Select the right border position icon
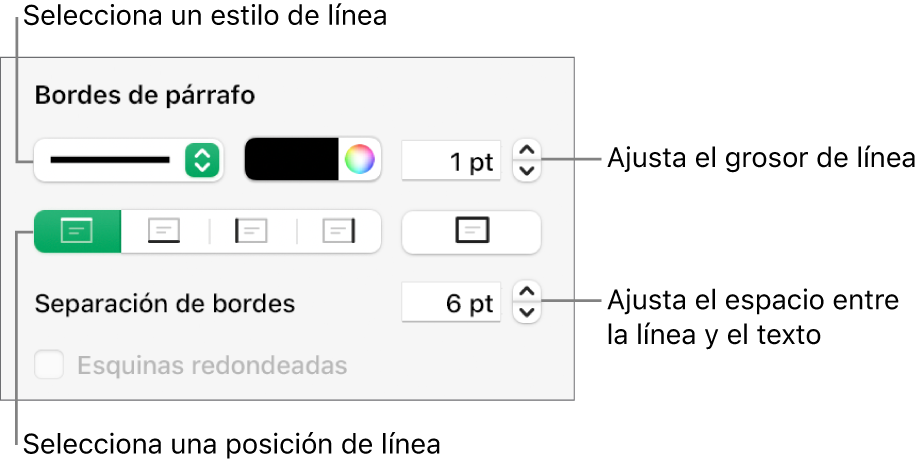This screenshot has width=923, height=471. [x=339, y=230]
